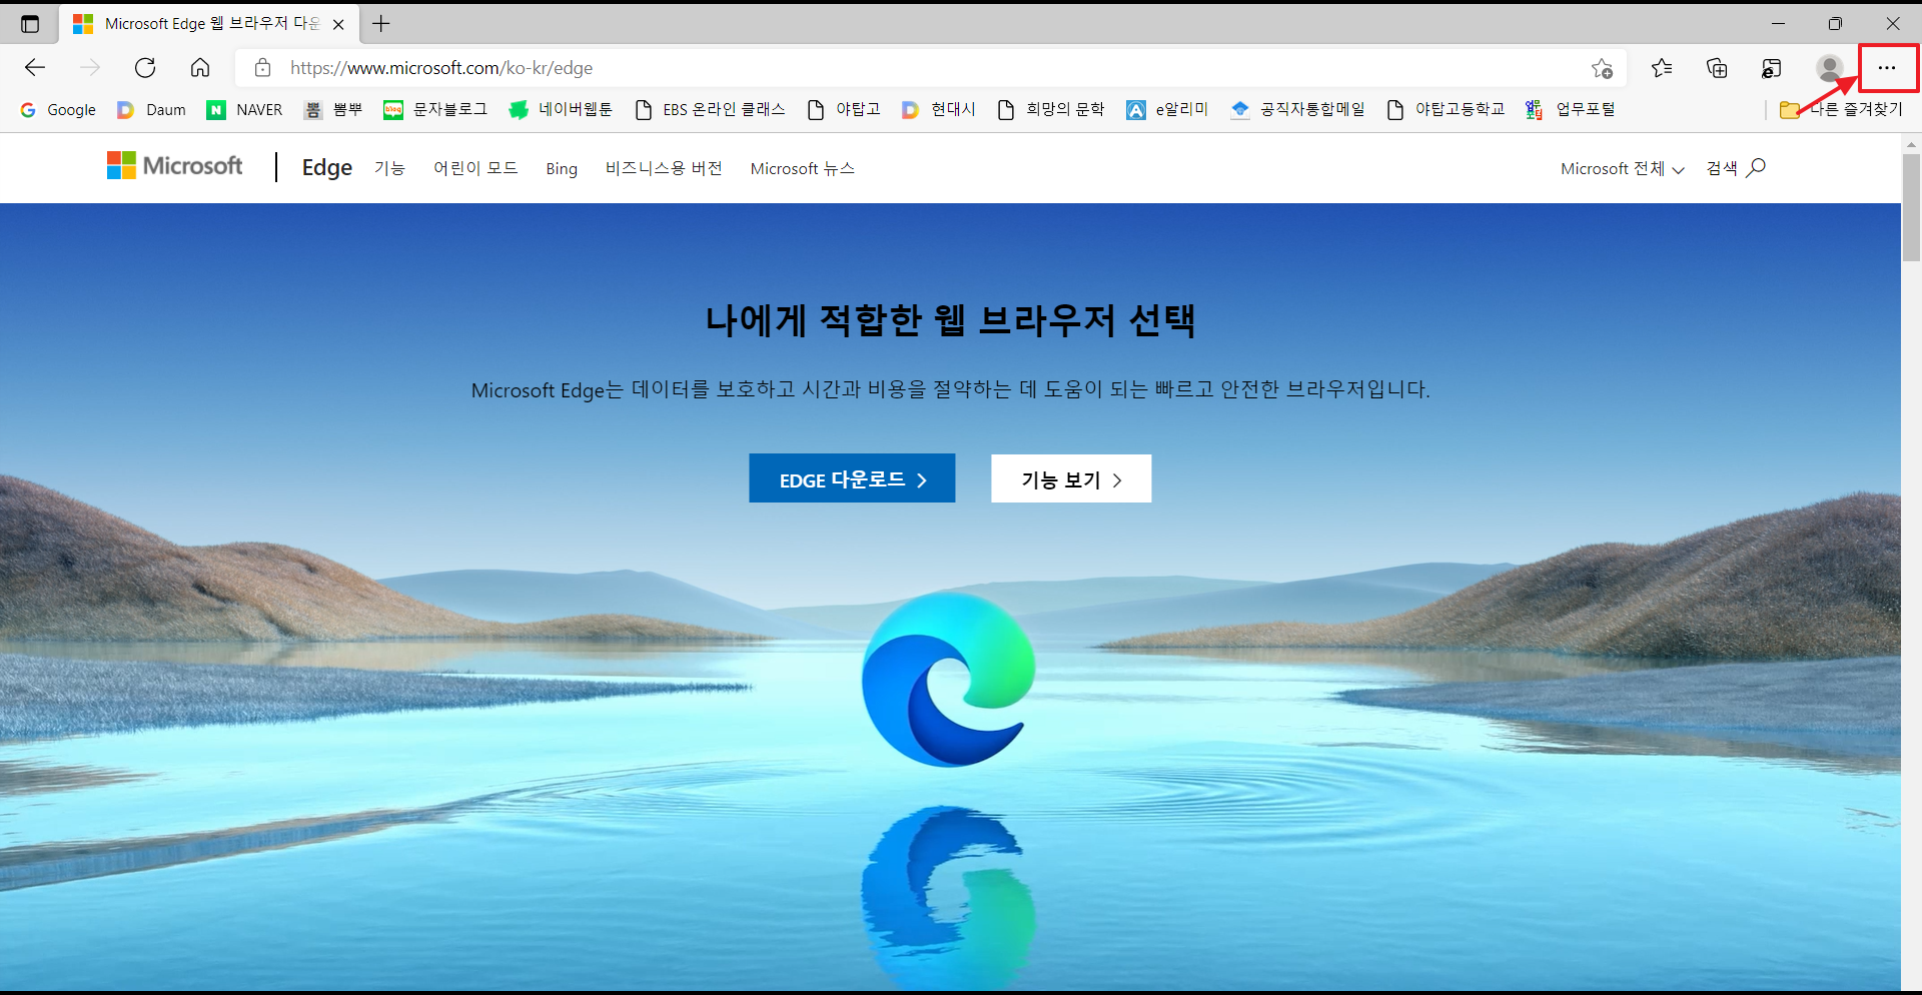Add this page to favorites star
Viewport: 1922px width, 995px height.
point(1602,68)
